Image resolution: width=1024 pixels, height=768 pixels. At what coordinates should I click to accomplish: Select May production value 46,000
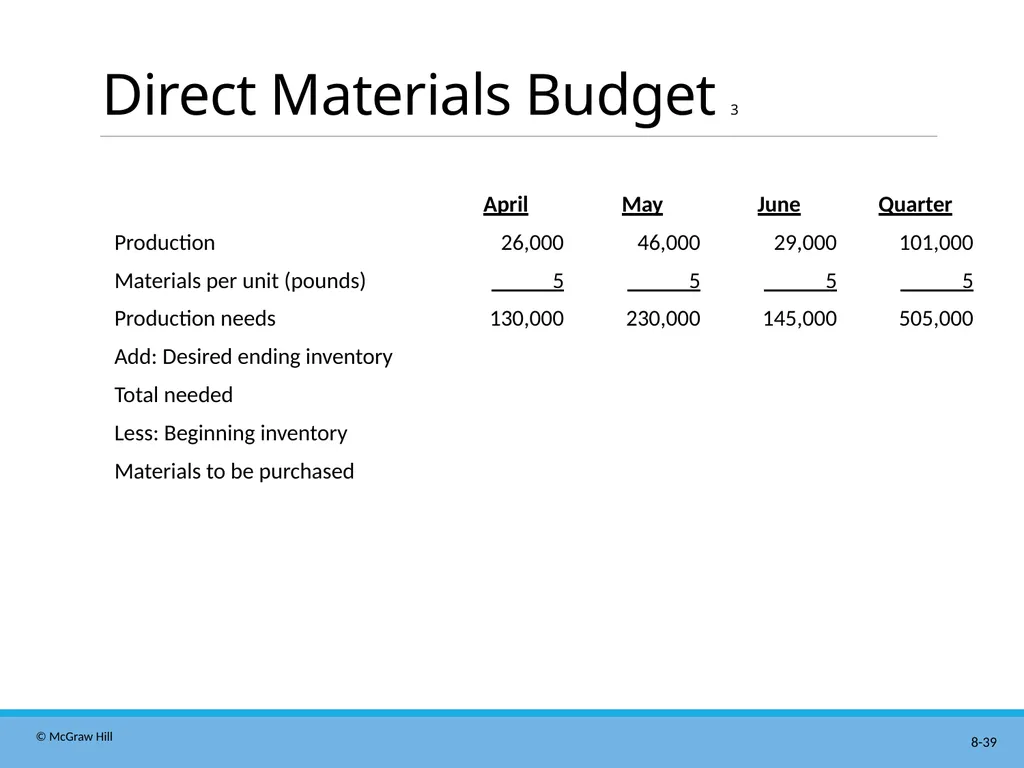(x=669, y=243)
